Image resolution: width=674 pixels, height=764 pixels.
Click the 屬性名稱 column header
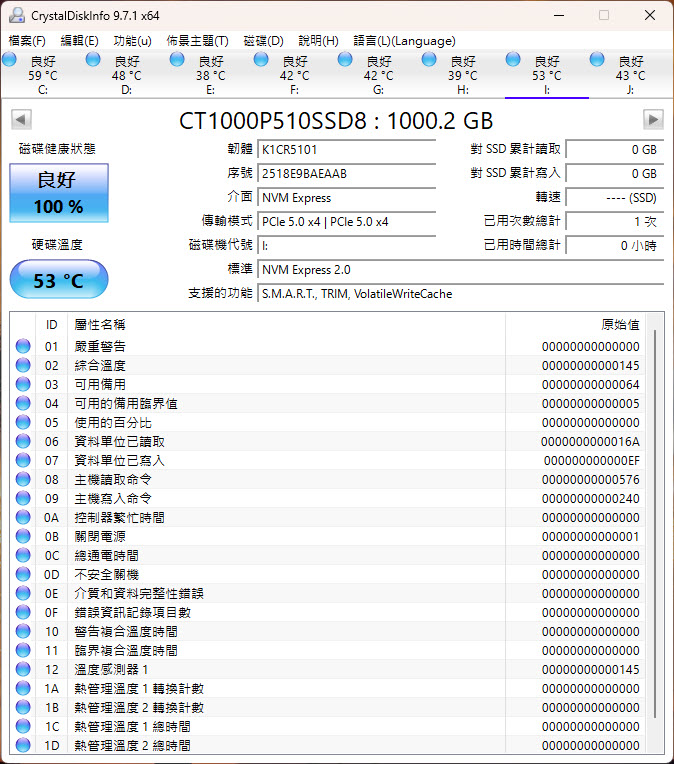tap(287, 325)
